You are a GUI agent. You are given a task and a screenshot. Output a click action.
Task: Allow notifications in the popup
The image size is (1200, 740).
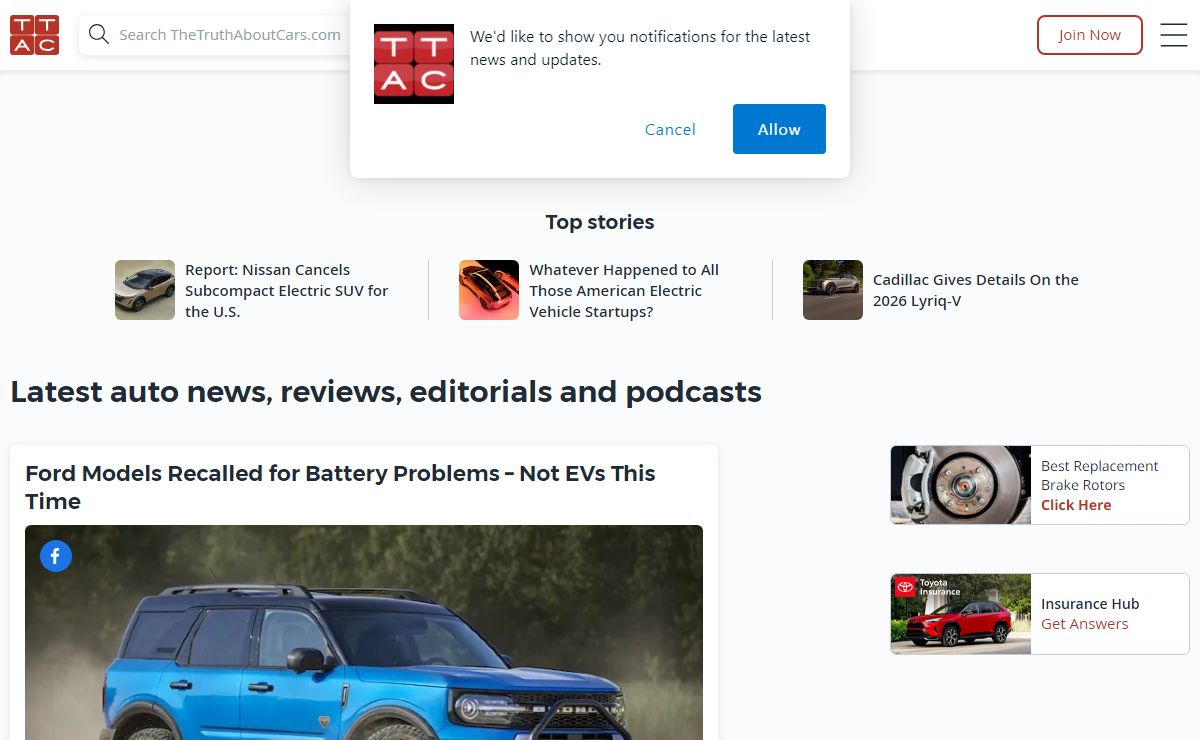pyautogui.click(x=779, y=129)
